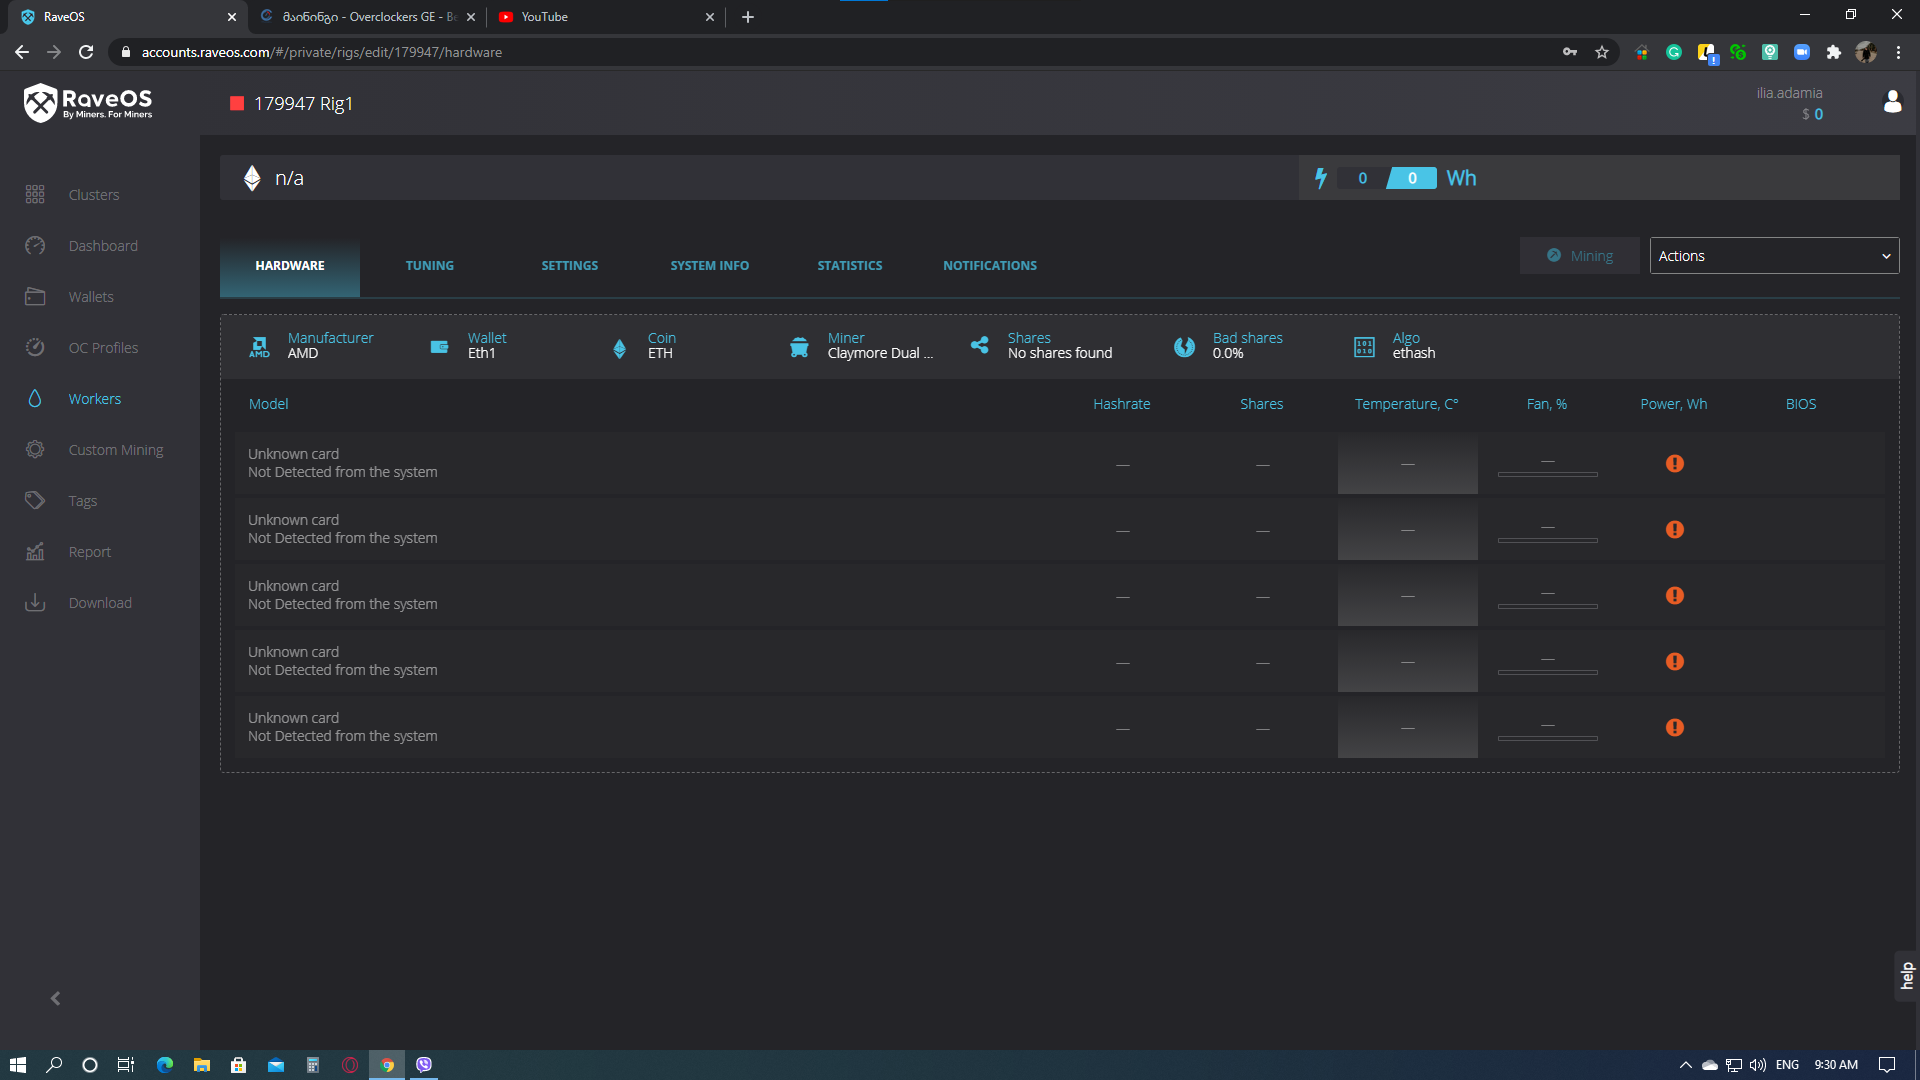Click the Algo binary icon
Viewport: 1920px width, 1080px height.
click(x=1364, y=346)
